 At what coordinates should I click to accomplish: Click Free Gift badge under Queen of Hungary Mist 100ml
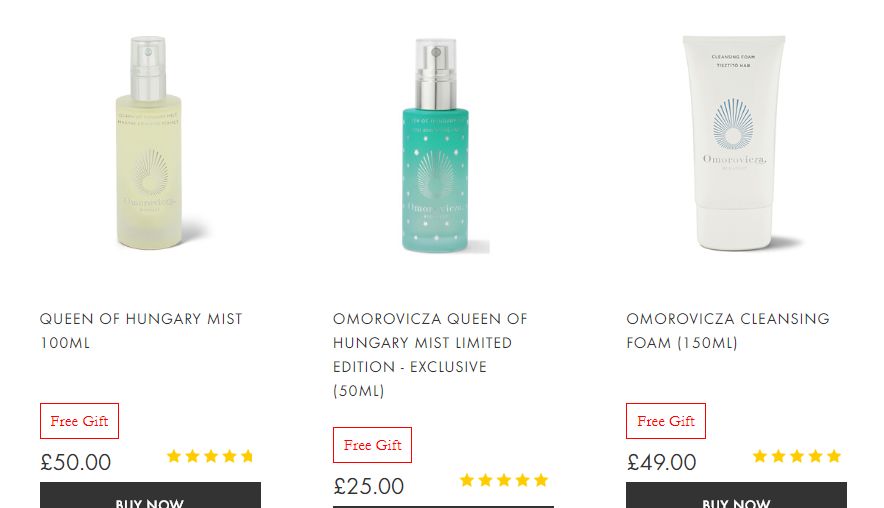coord(79,421)
